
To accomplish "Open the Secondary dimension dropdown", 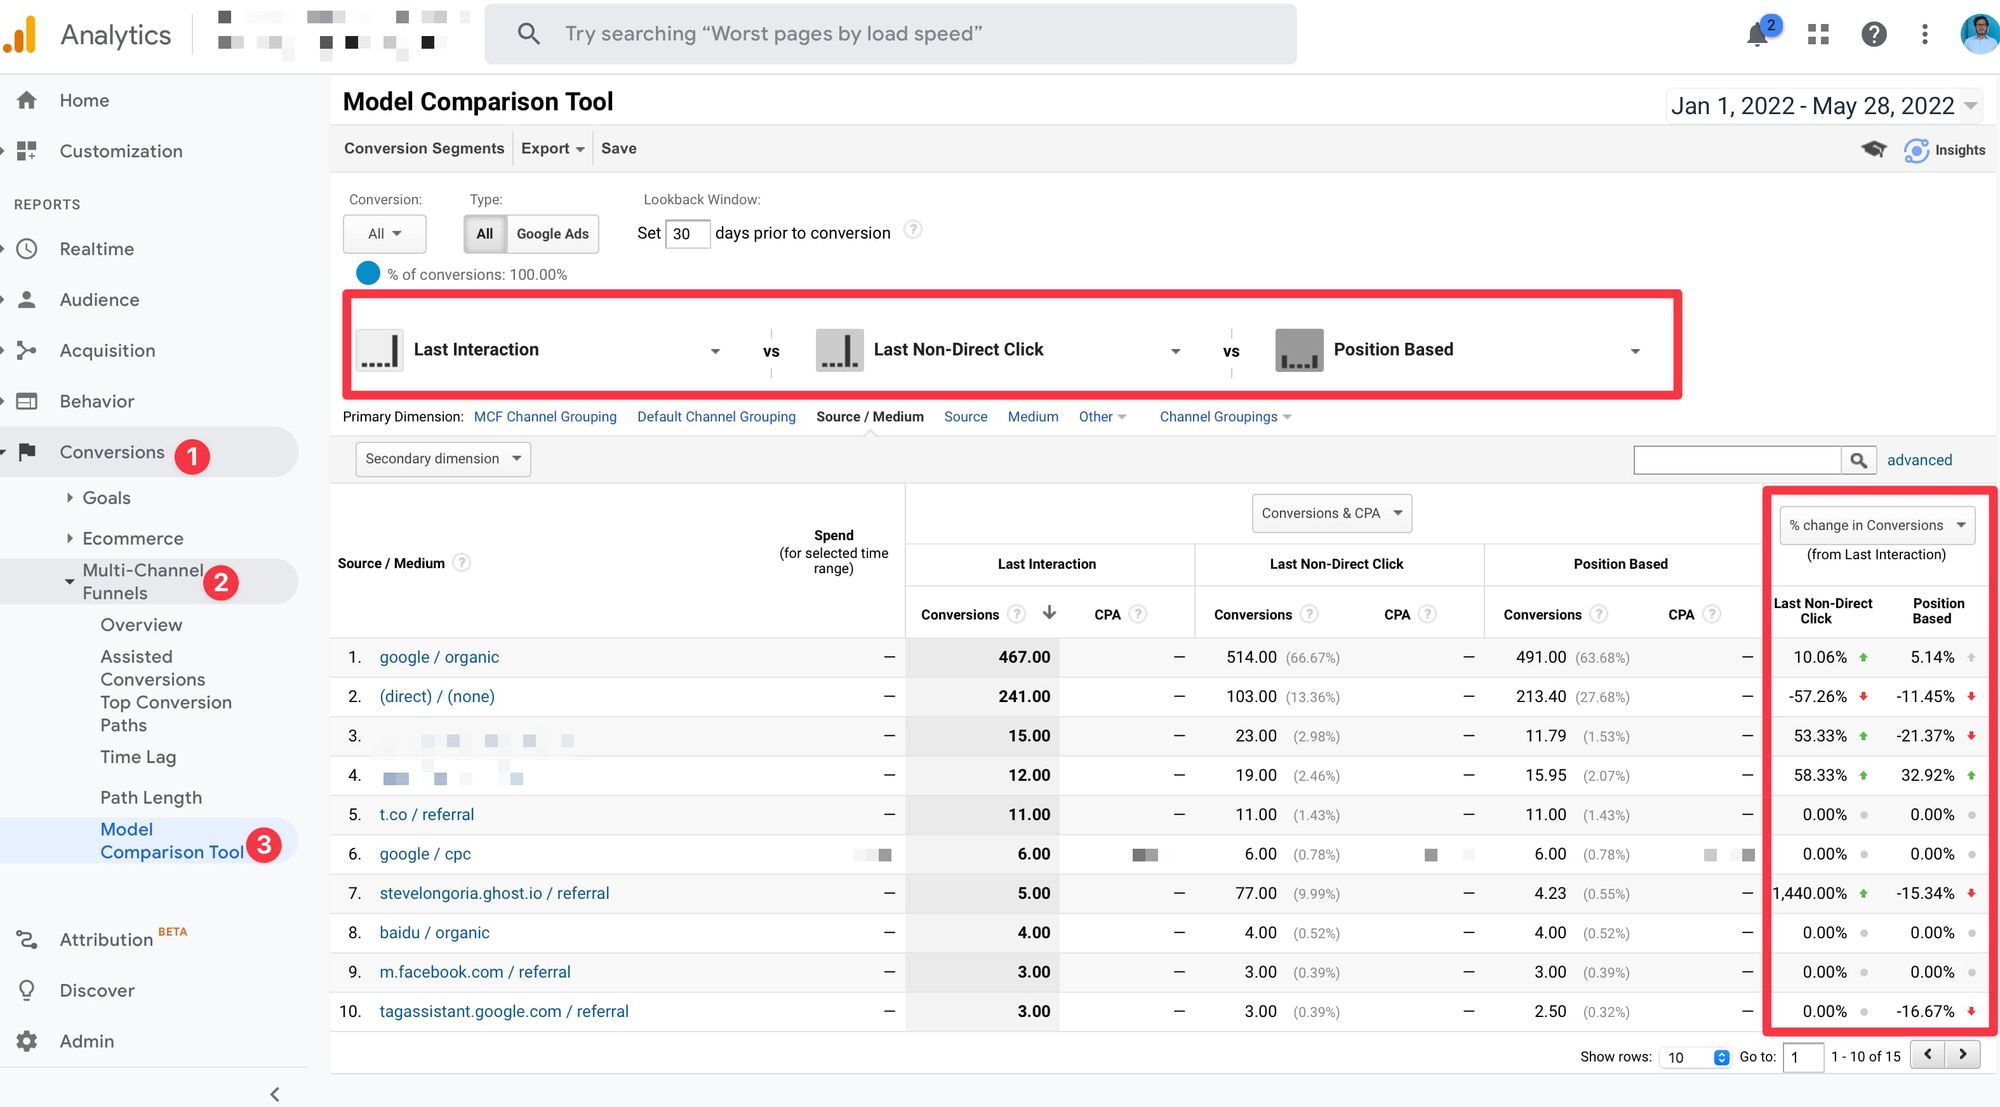I will pos(443,459).
